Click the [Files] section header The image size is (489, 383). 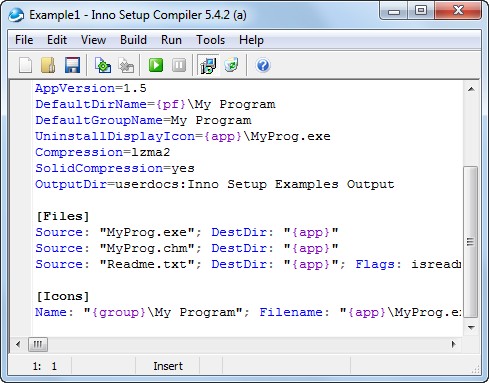click(x=63, y=216)
